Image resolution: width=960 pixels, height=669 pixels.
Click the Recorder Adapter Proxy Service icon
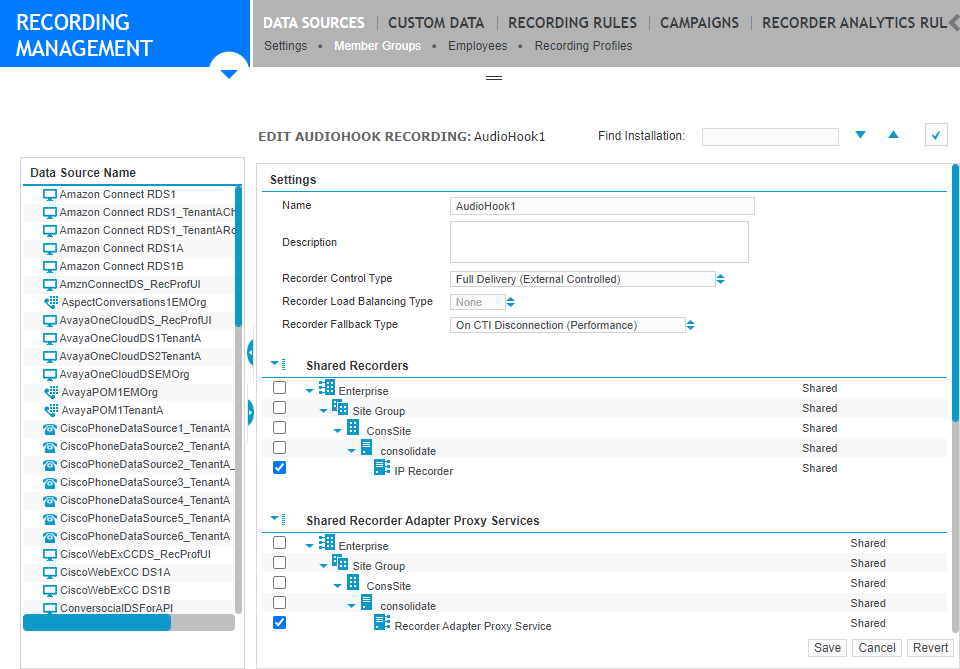pyautogui.click(x=381, y=624)
